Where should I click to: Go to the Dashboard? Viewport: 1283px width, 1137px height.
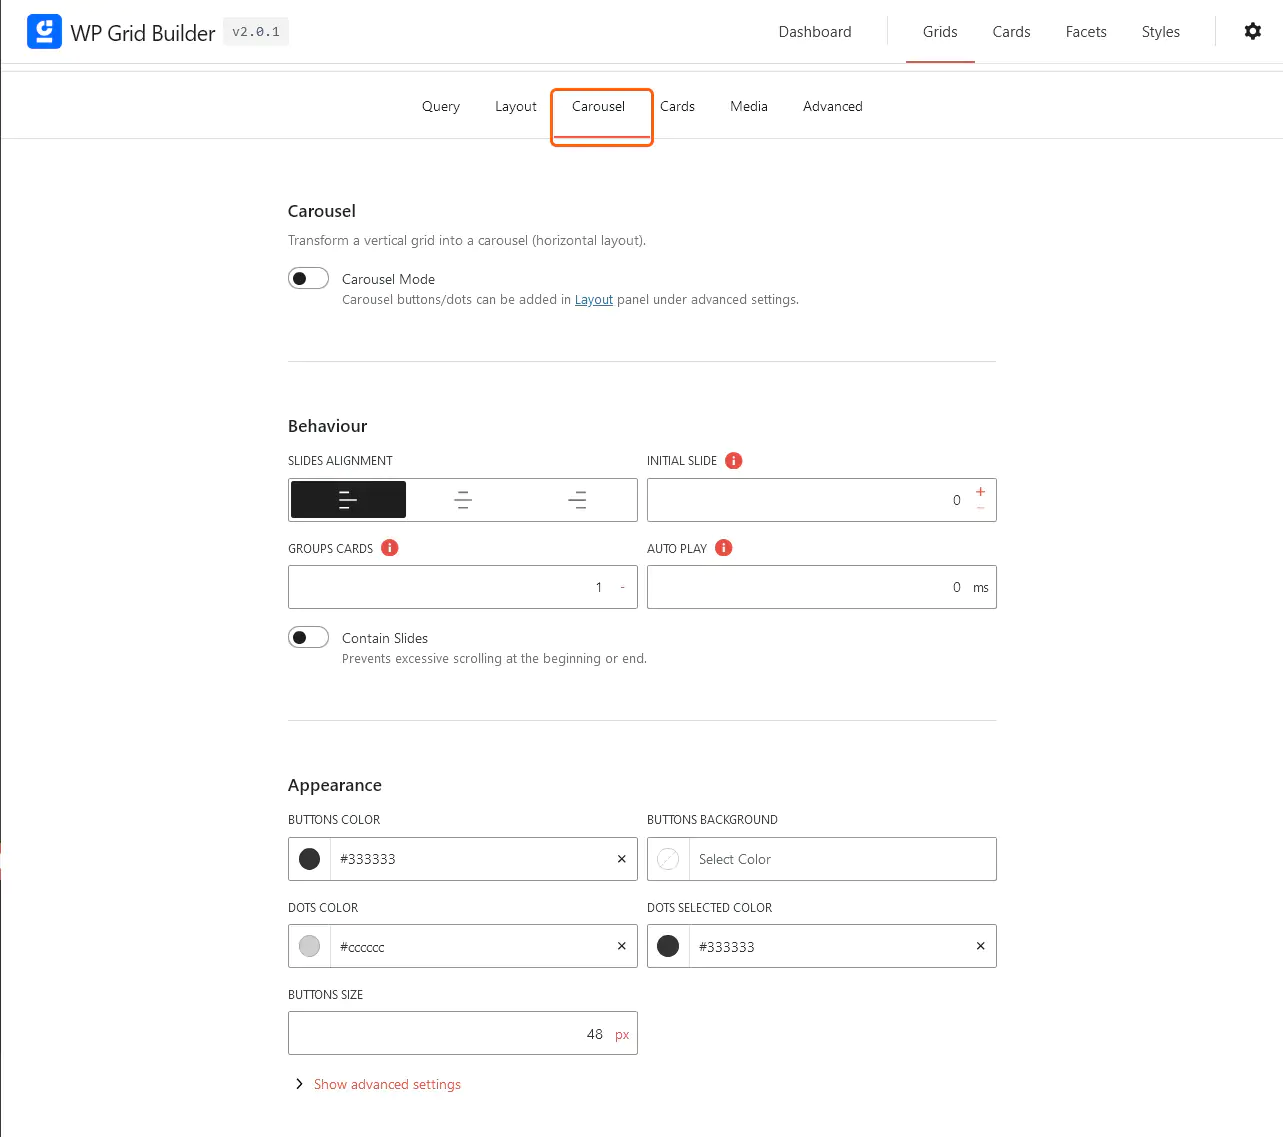(x=814, y=31)
